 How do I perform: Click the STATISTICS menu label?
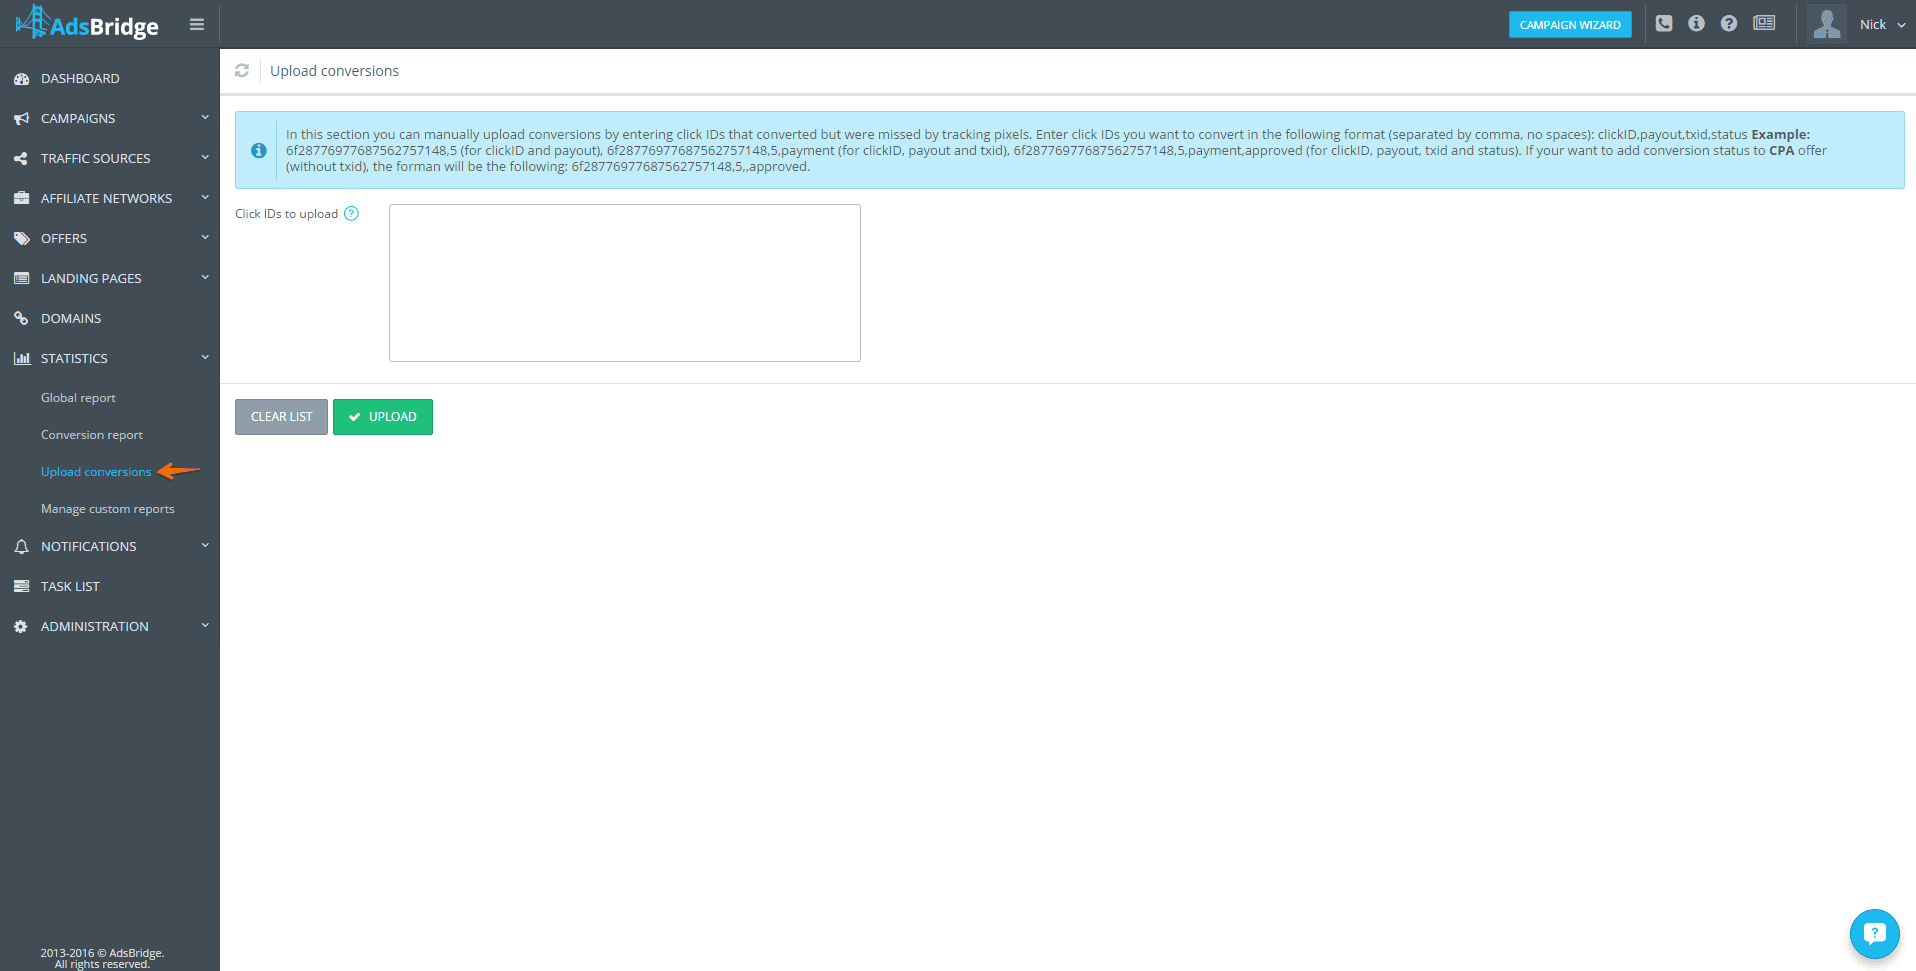click(x=74, y=359)
